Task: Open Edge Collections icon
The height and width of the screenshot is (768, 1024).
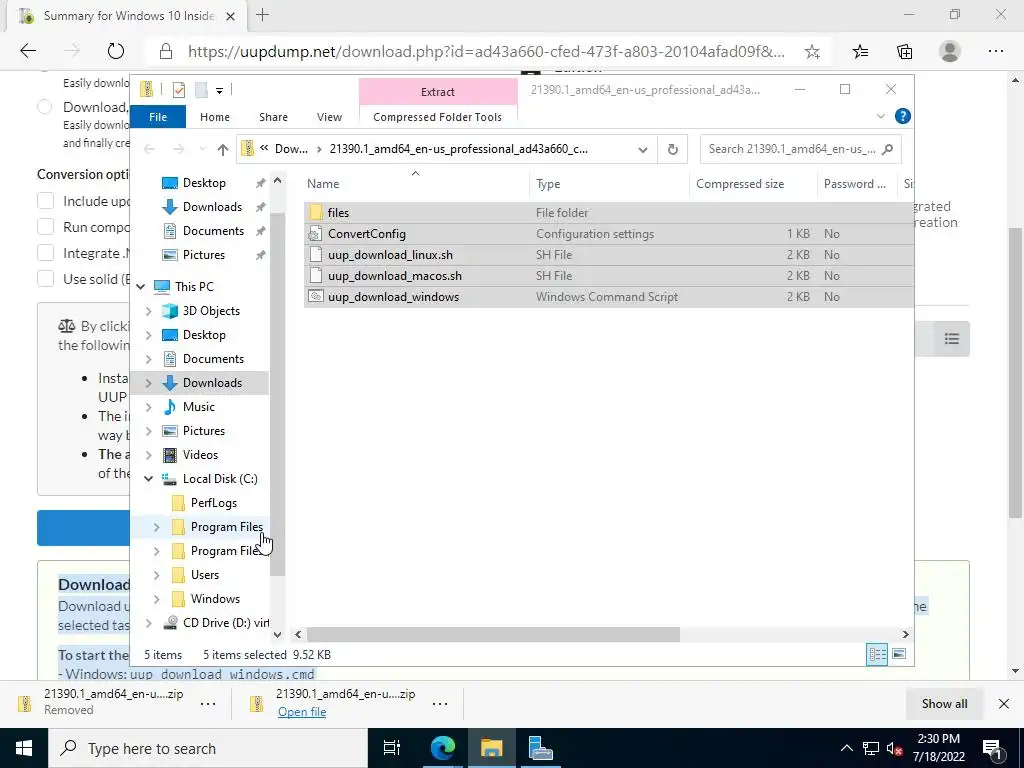Action: pyautogui.click(x=904, y=52)
